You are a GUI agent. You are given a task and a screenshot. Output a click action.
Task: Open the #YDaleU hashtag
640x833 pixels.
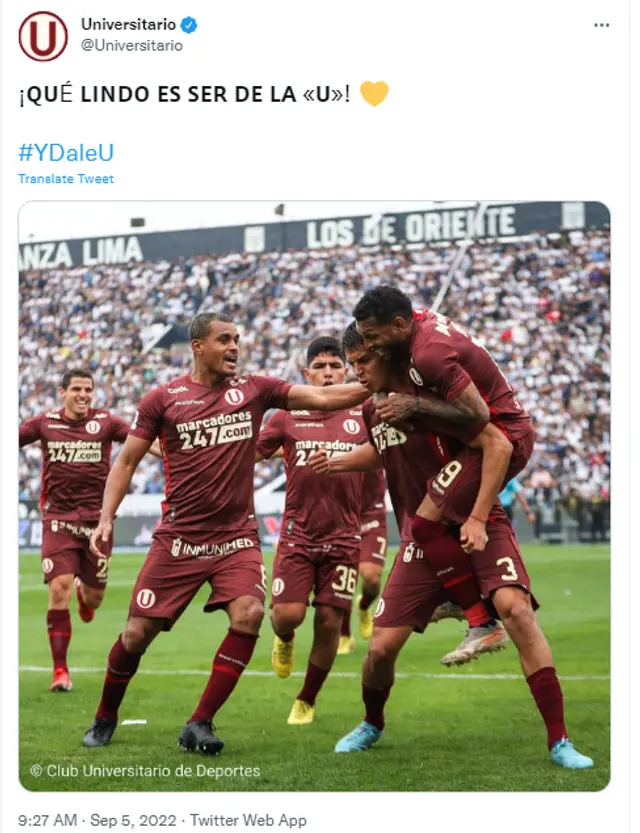tap(66, 152)
